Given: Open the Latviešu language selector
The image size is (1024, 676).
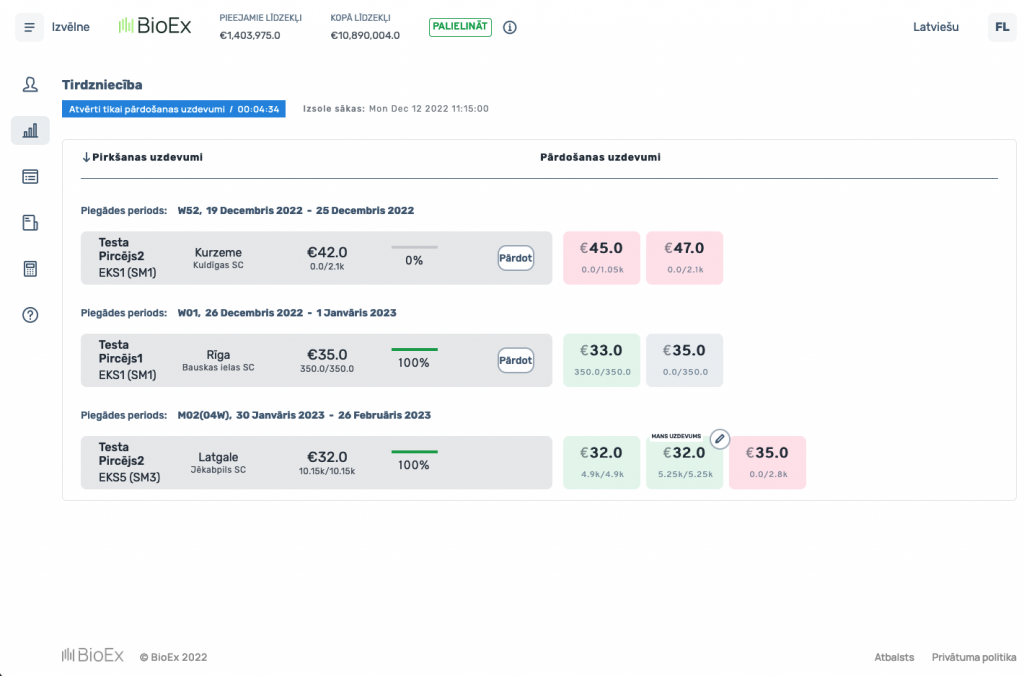Looking at the screenshot, I should [936, 27].
